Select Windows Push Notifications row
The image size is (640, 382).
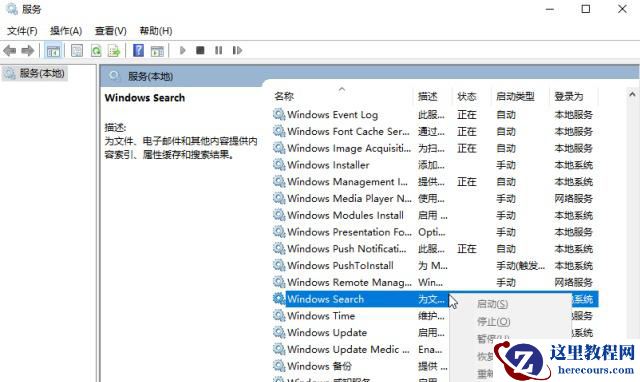435,249
